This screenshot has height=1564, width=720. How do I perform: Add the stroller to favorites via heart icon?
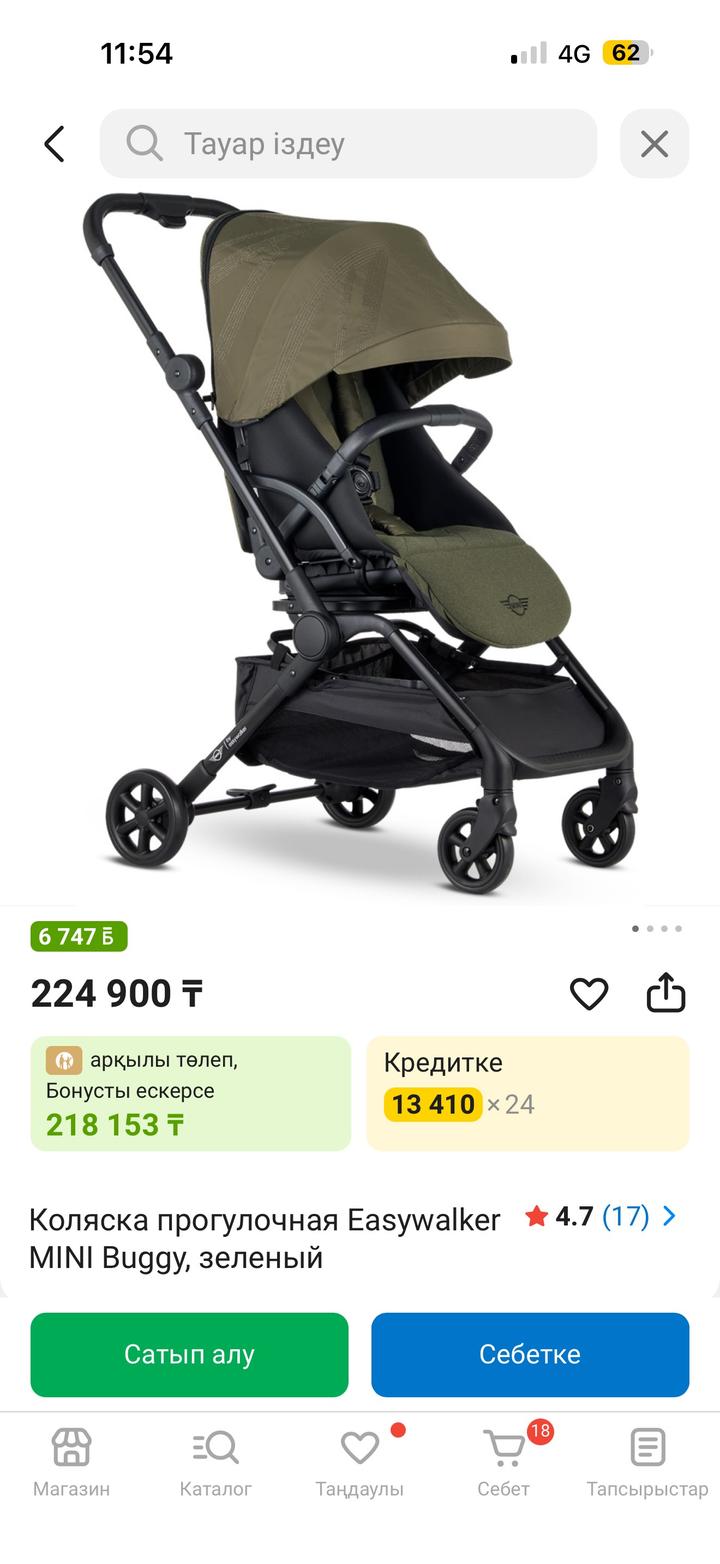pyautogui.click(x=589, y=993)
